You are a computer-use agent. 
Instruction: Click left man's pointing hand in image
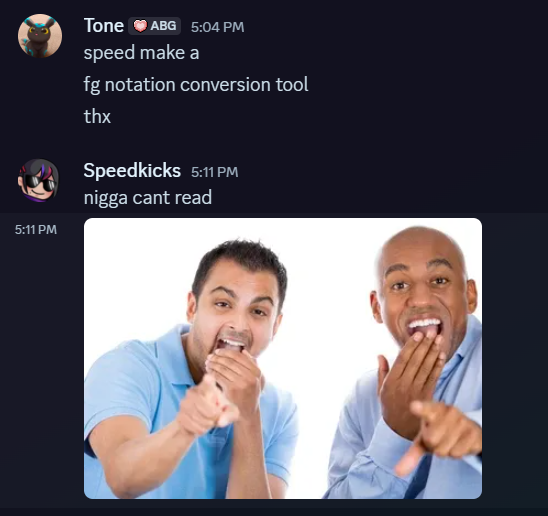[x=208, y=406]
